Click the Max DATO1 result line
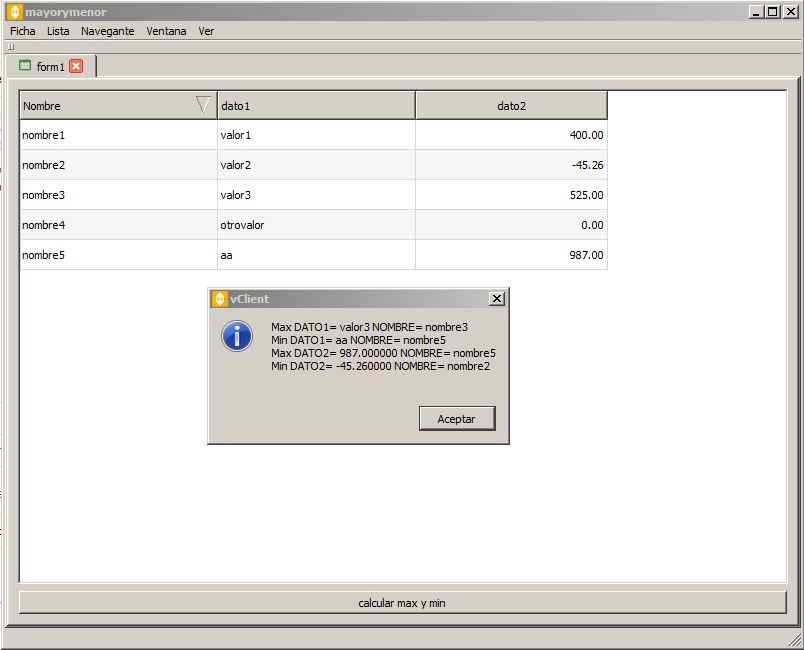 point(369,327)
